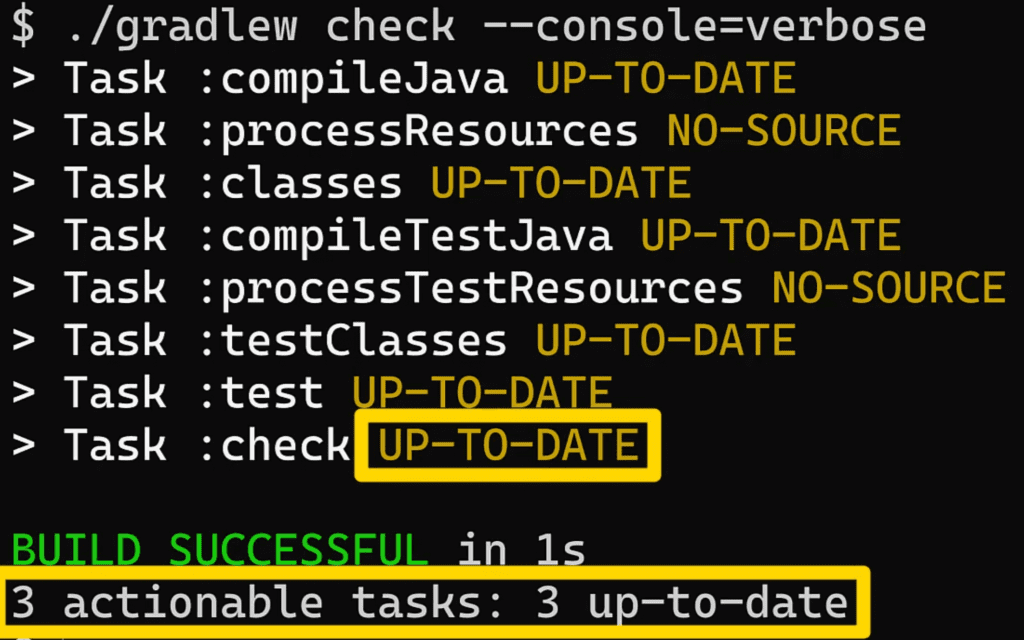The width and height of the screenshot is (1024, 640).
Task: Click the :compileJava task name
Action: [354, 79]
